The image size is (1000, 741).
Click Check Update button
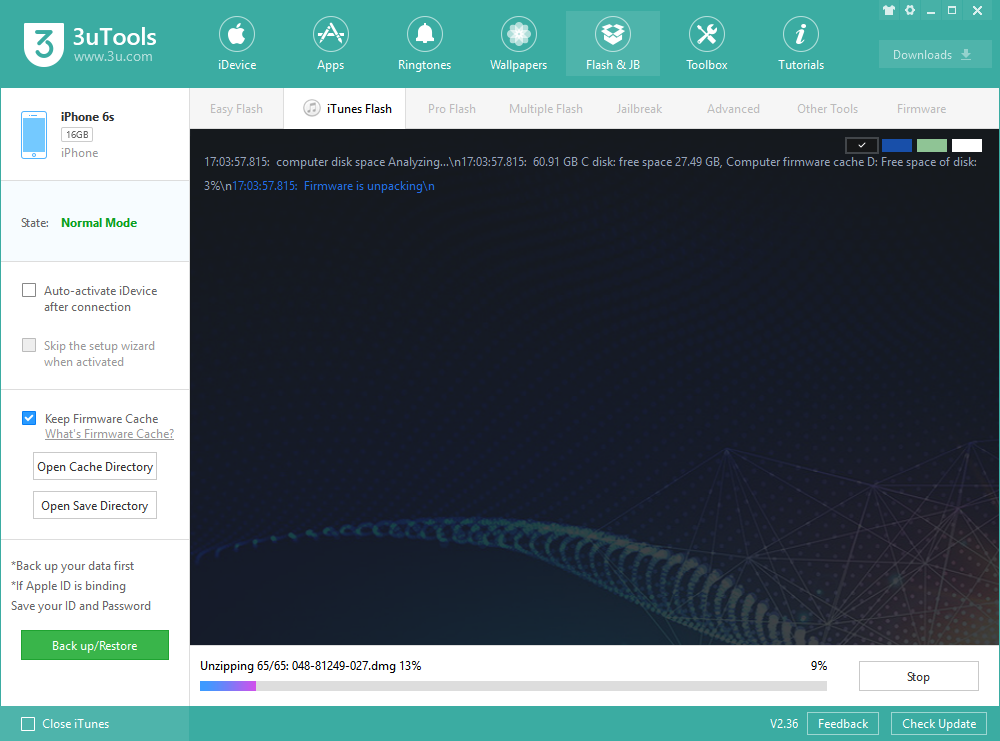pyautogui.click(x=939, y=724)
